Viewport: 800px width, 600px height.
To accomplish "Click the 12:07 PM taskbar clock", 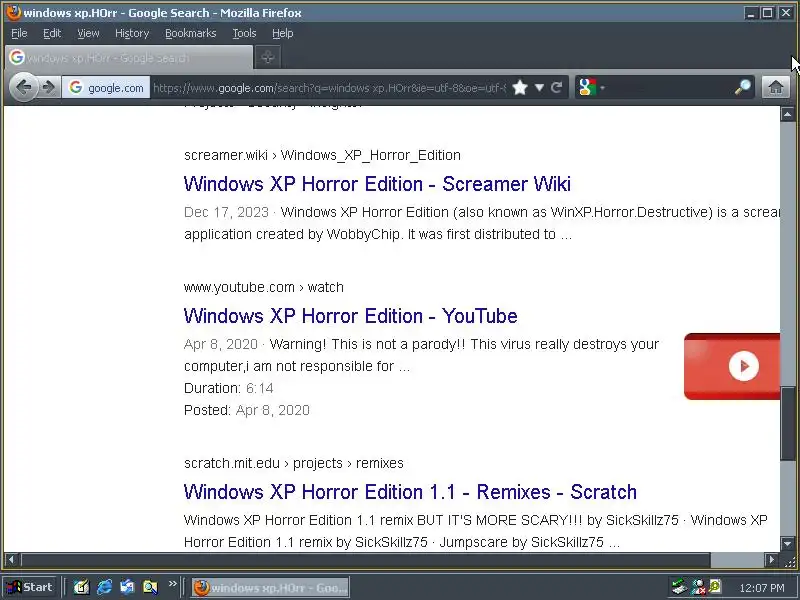I will 762,588.
